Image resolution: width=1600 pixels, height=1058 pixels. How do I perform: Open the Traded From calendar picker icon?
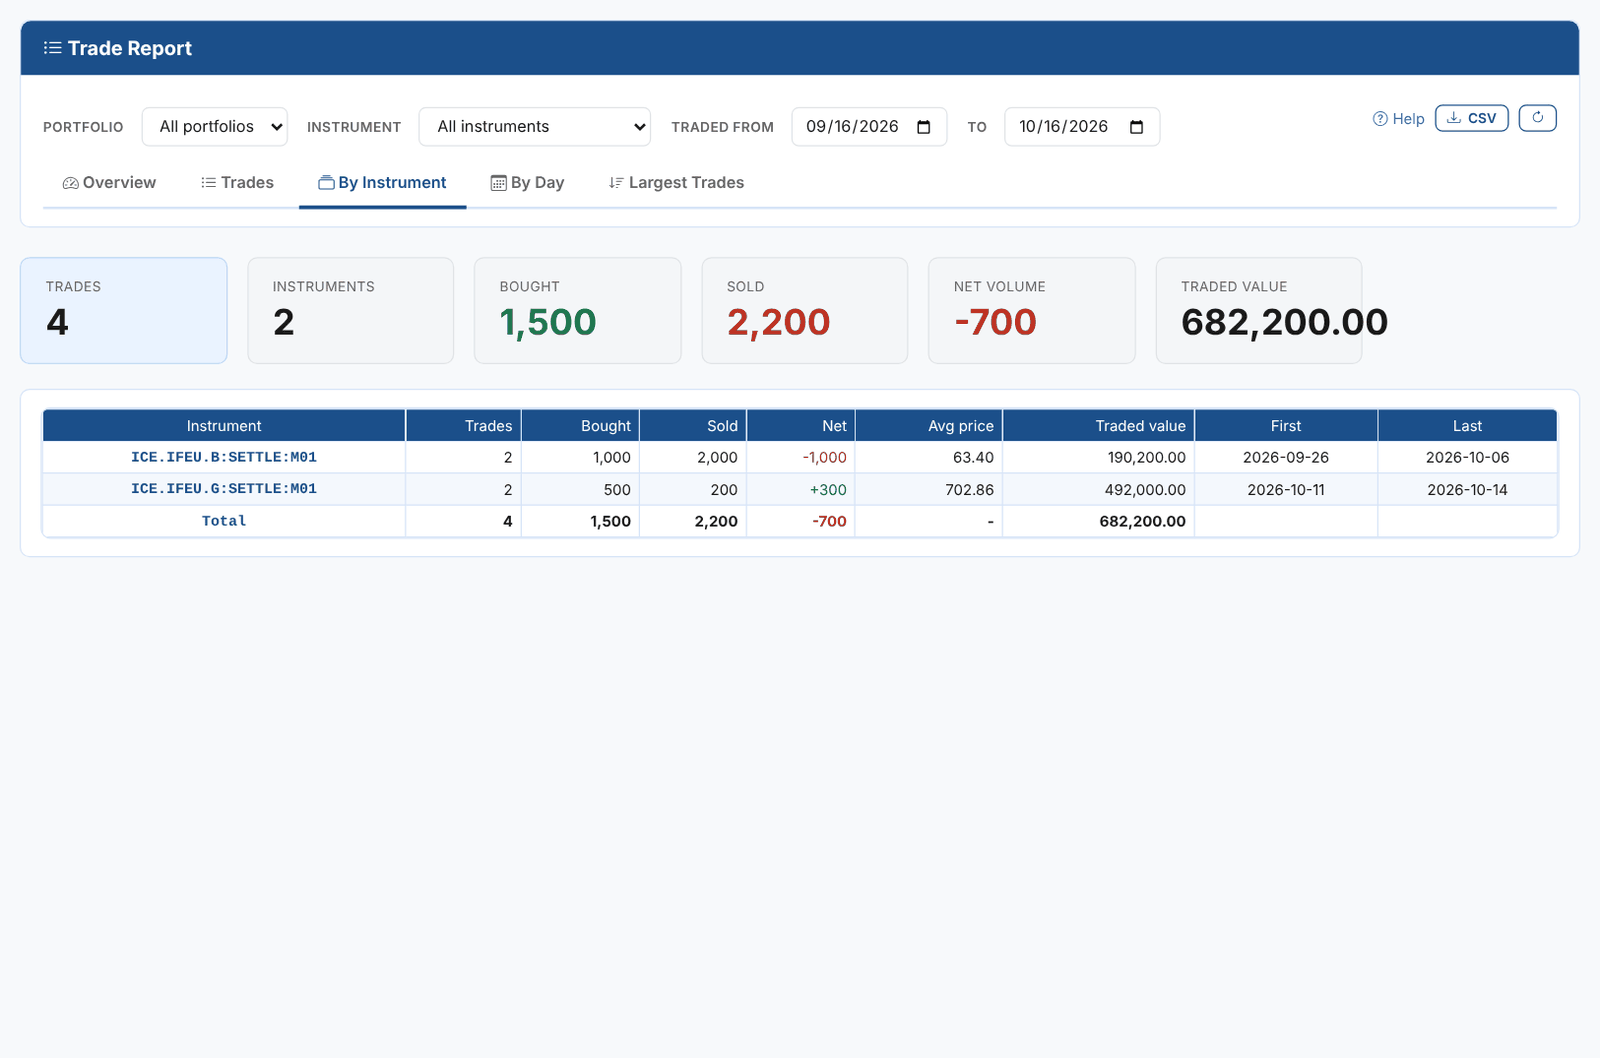pos(924,127)
